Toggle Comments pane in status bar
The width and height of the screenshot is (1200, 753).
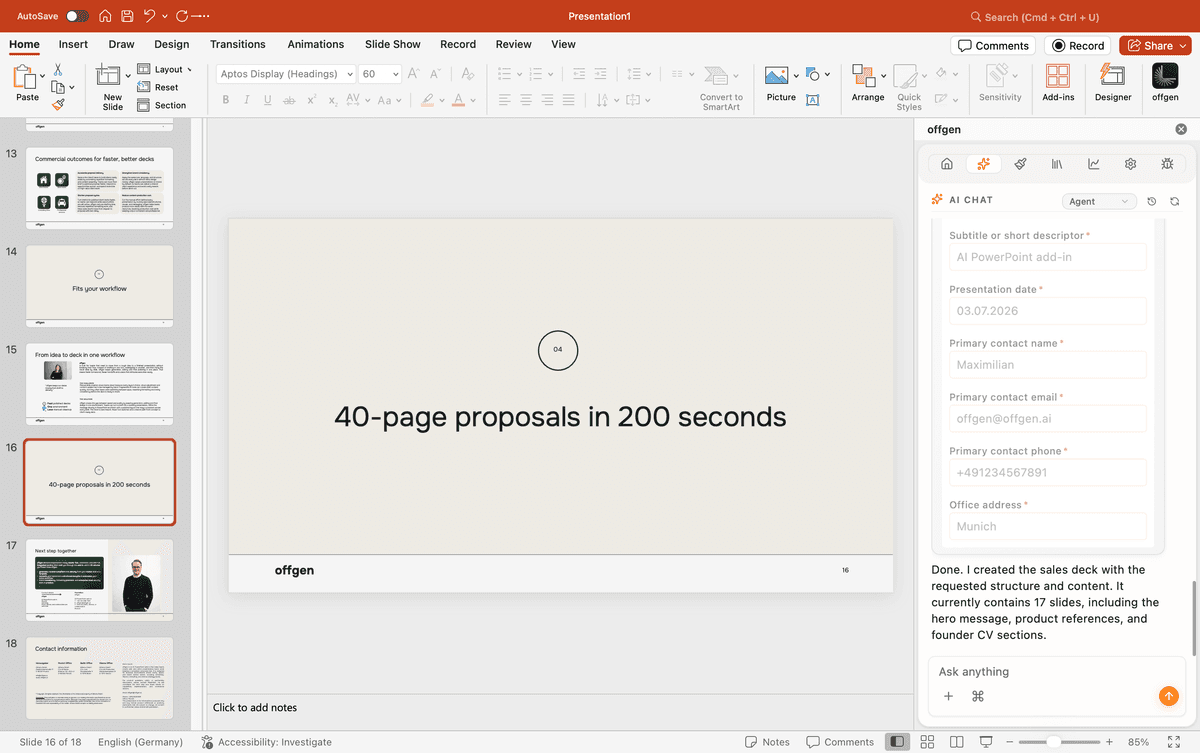[x=840, y=742]
